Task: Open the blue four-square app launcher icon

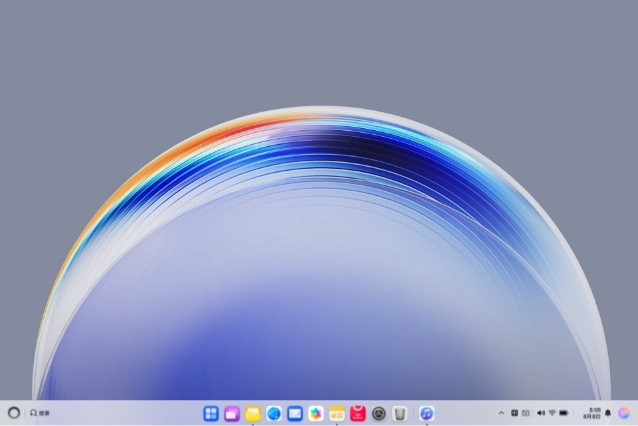Action: click(x=211, y=413)
